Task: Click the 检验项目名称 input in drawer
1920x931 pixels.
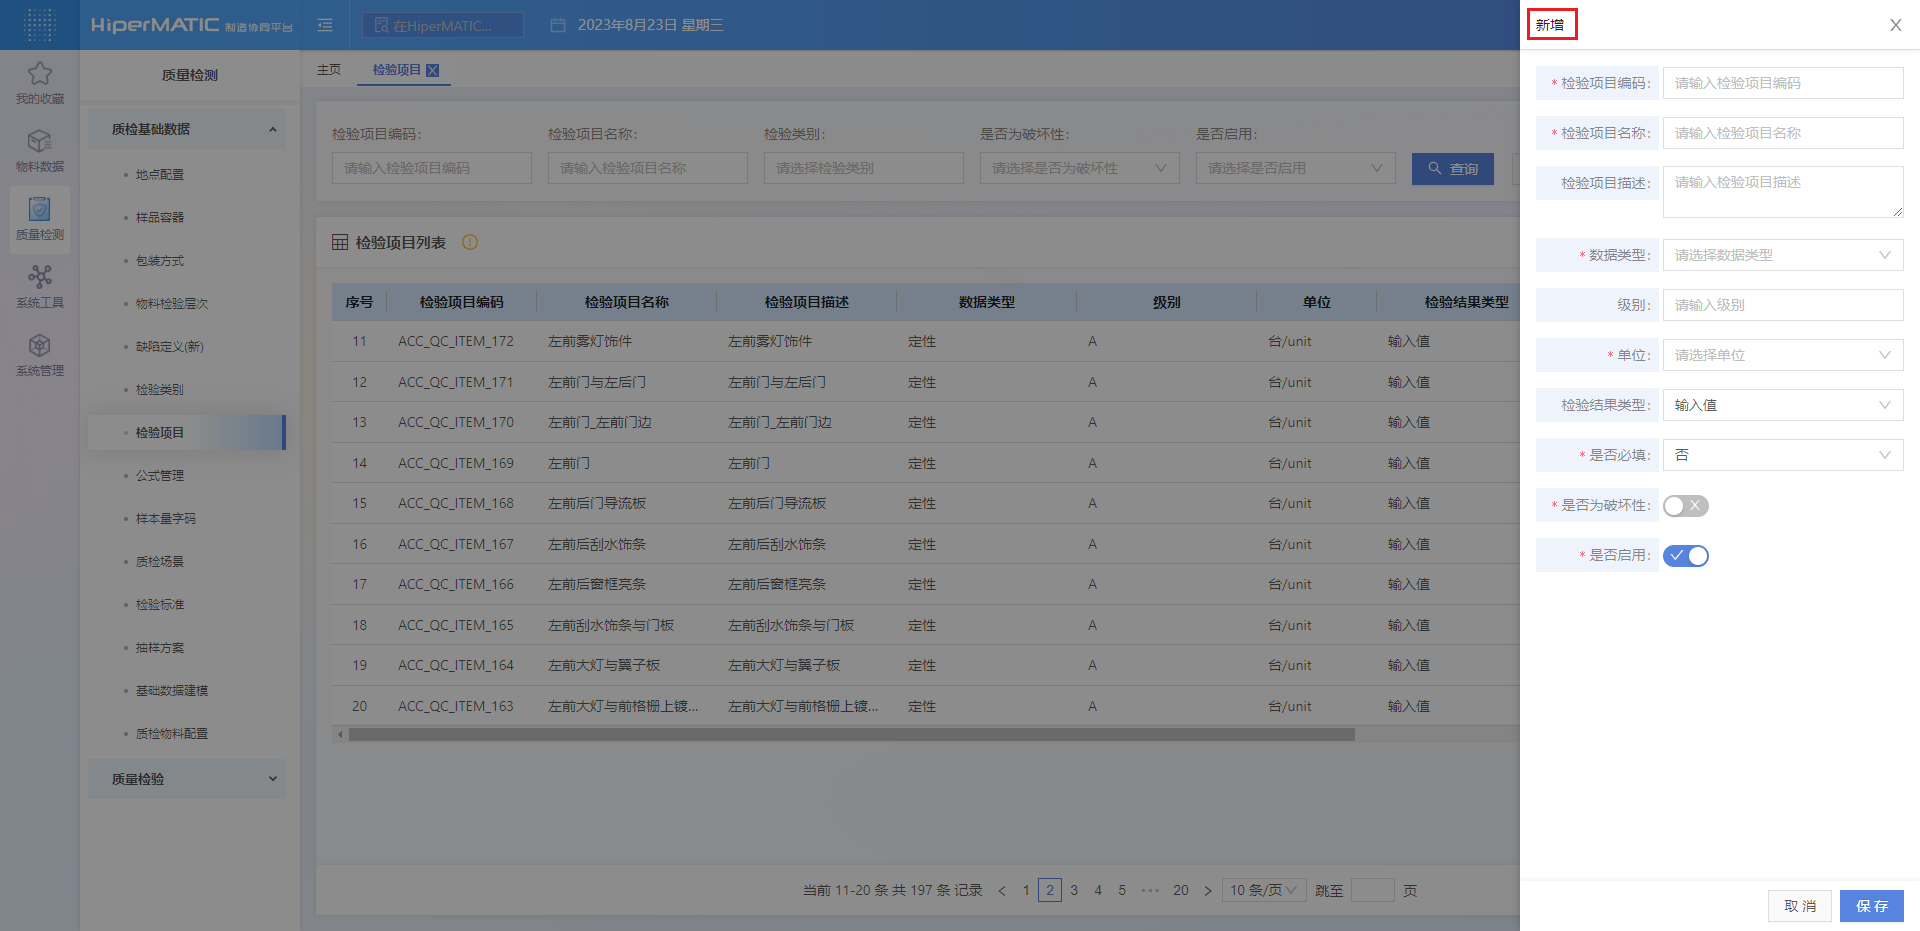Action: (1783, 133)
